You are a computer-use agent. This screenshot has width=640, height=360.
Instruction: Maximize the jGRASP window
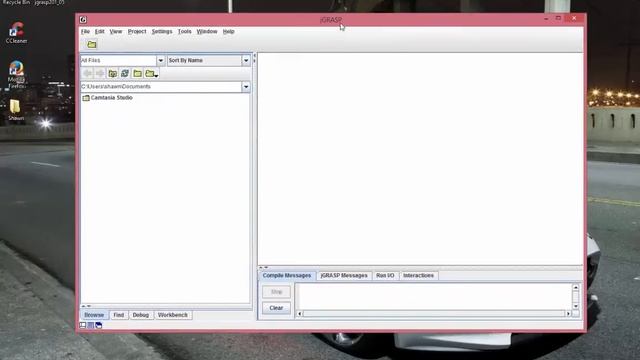[558, 19]
